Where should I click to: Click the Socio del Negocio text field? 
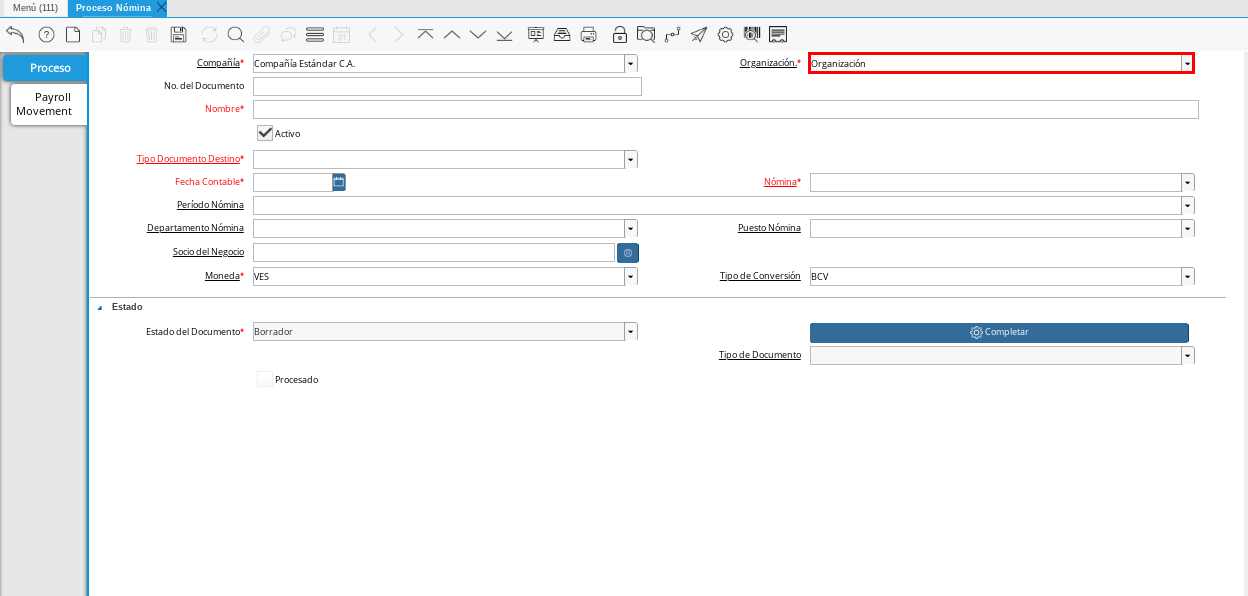tap(434, 252)
